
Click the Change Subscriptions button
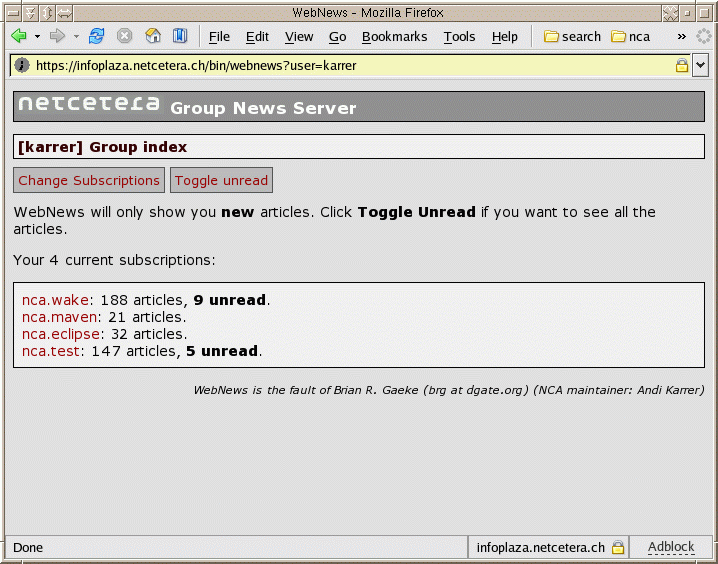point(89,180)
